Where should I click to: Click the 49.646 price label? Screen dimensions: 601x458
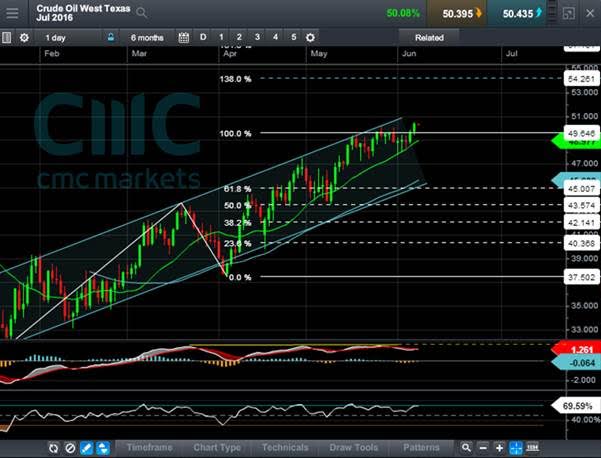581,133
